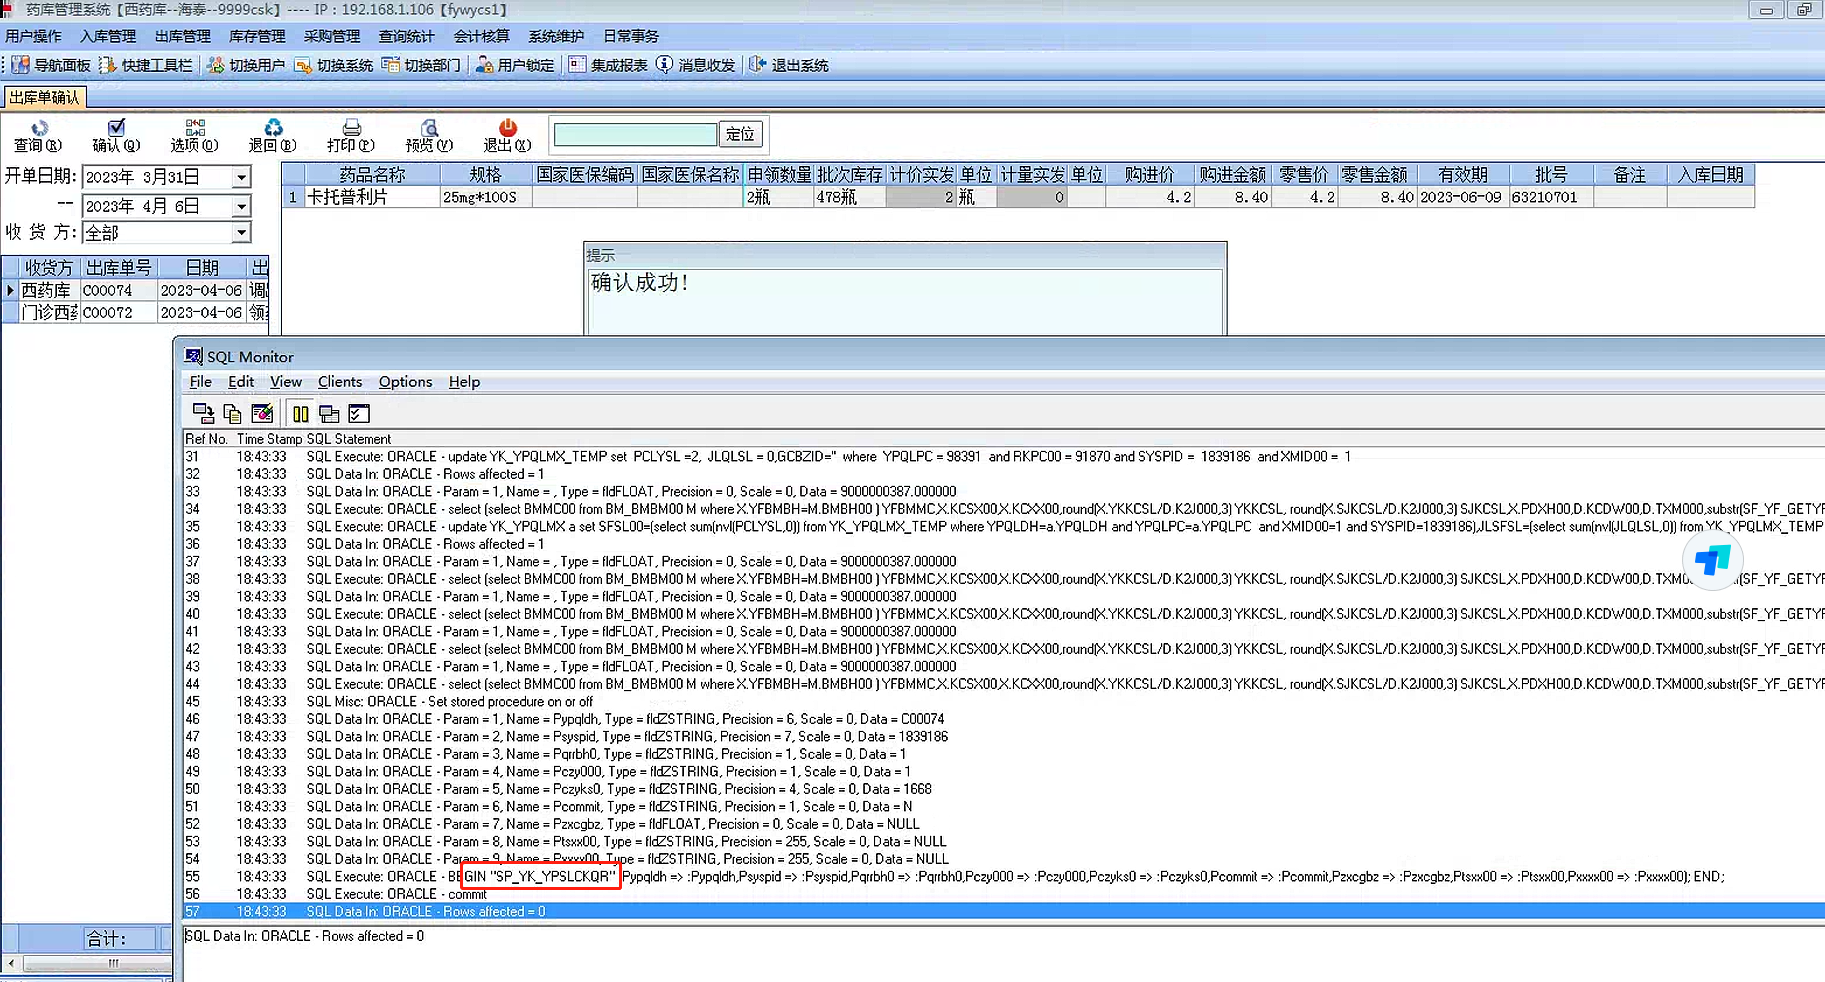Click the red 退出 exit icon

pos(508,136)
